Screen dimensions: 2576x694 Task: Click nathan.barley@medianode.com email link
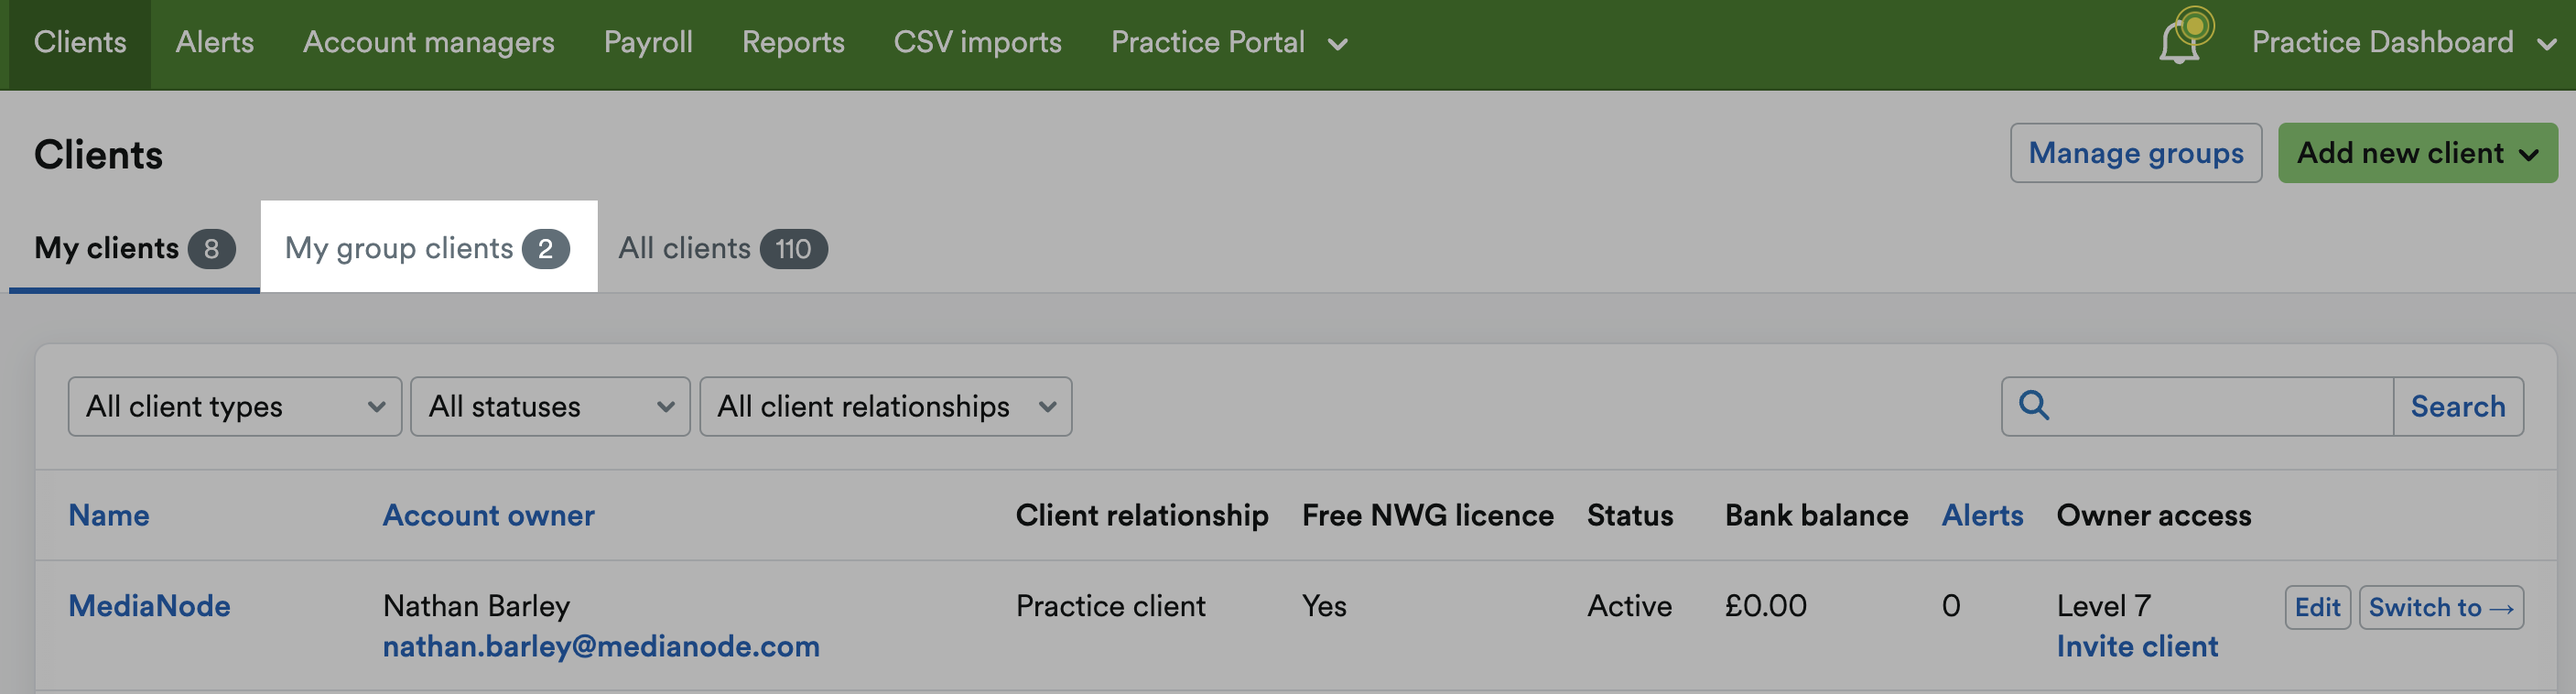pos(601,647)
